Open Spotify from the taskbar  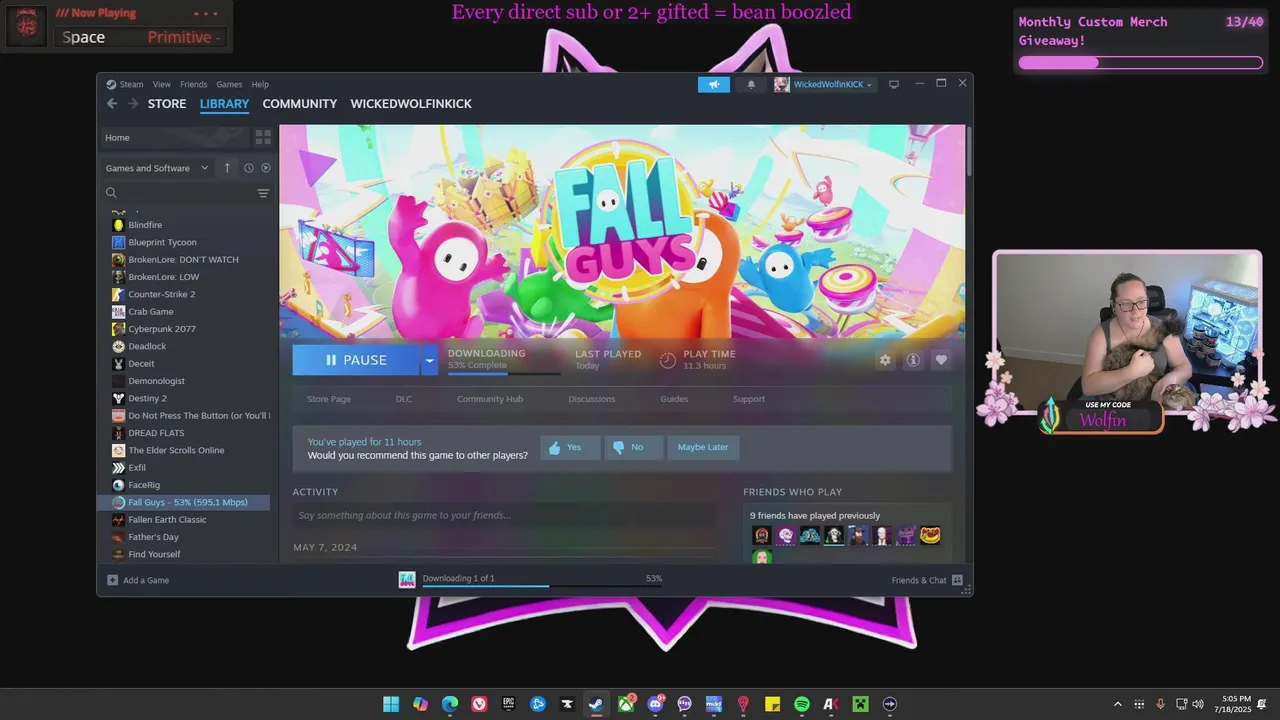(x=801, y=704)
